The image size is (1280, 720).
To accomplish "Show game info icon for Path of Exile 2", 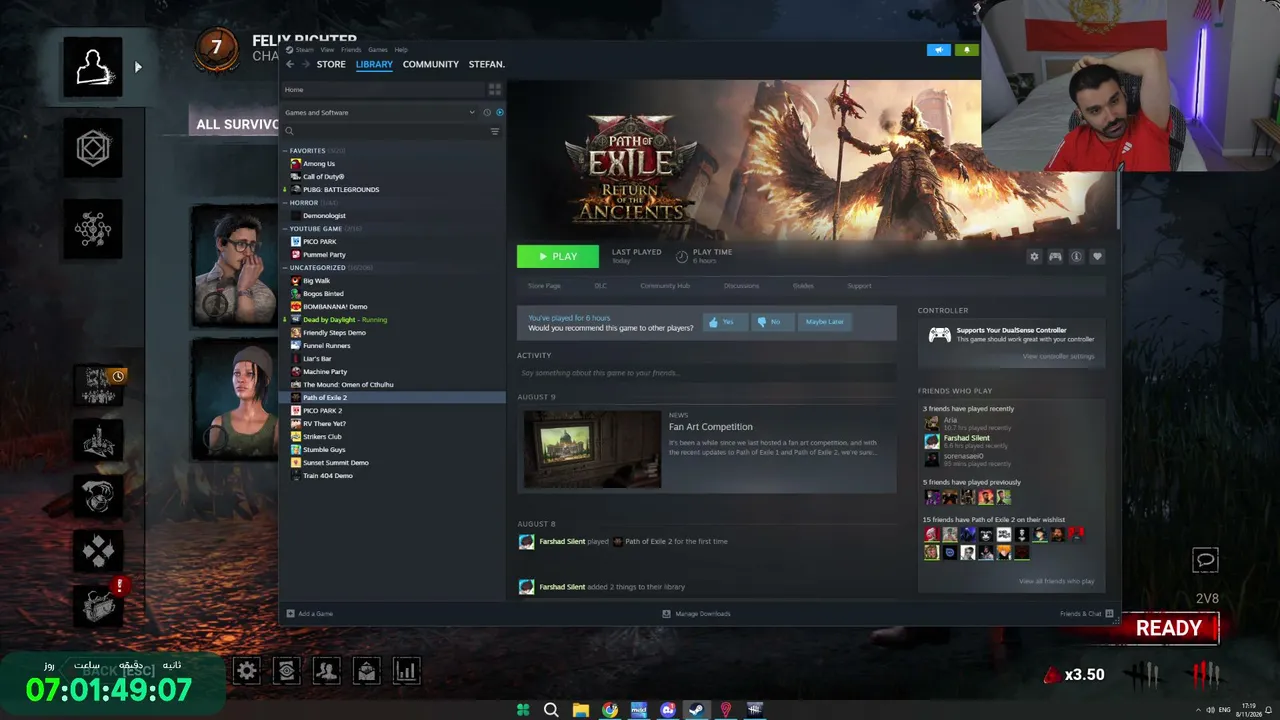I will [x=1076, y=257].
